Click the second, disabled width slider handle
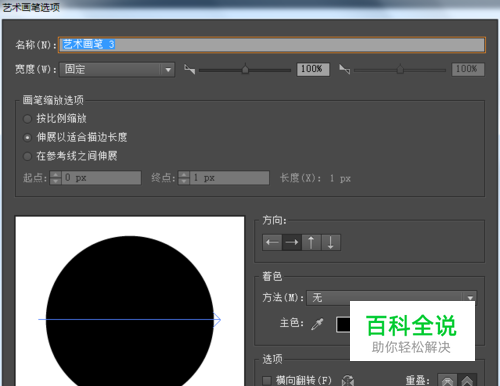 (400, 69)
